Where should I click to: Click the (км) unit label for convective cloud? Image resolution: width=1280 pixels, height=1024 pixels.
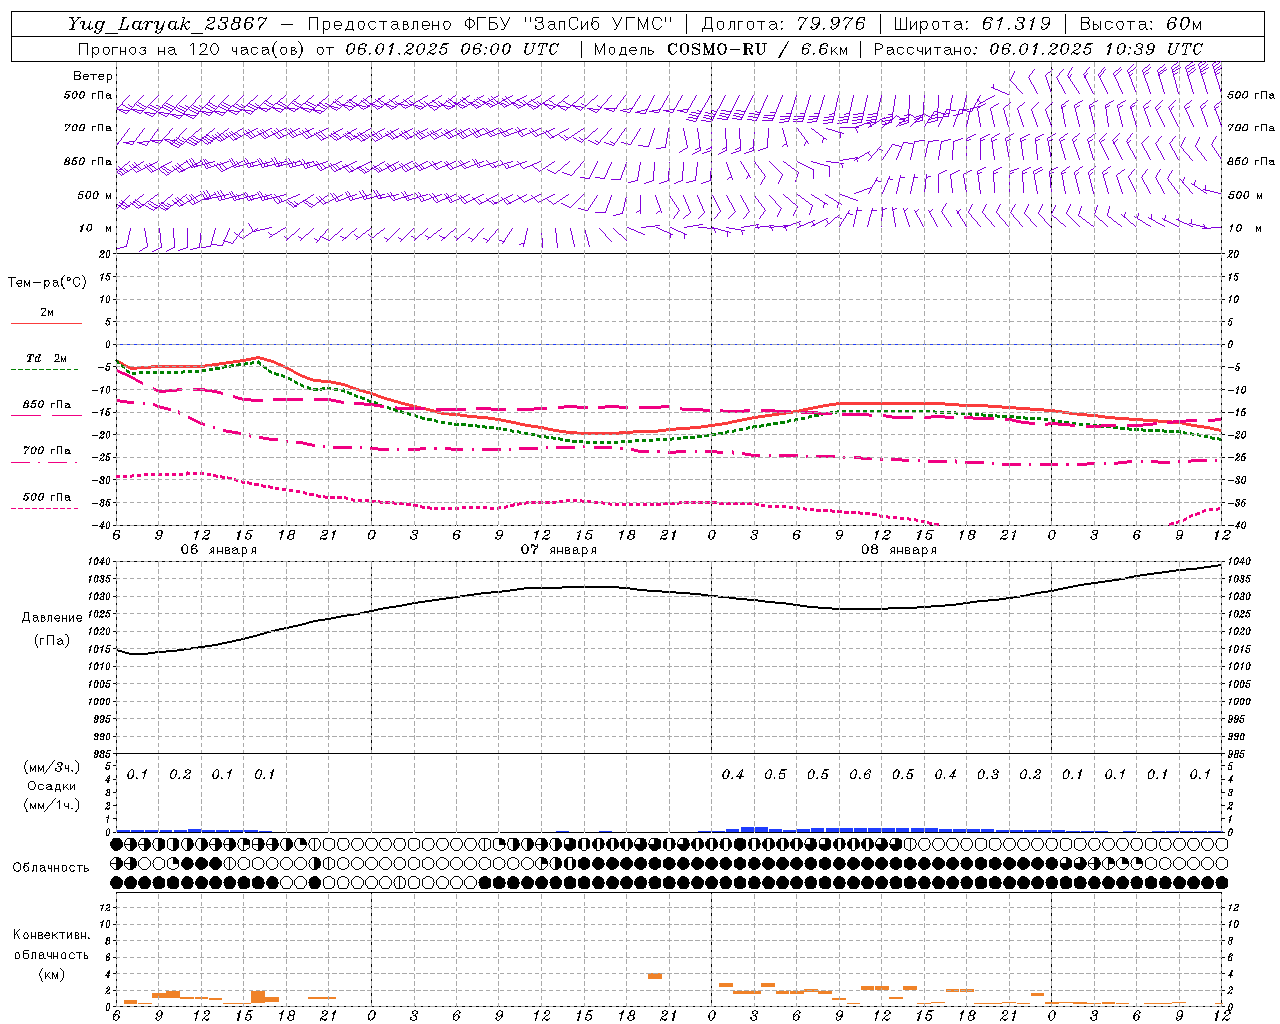tap(52, 974)
